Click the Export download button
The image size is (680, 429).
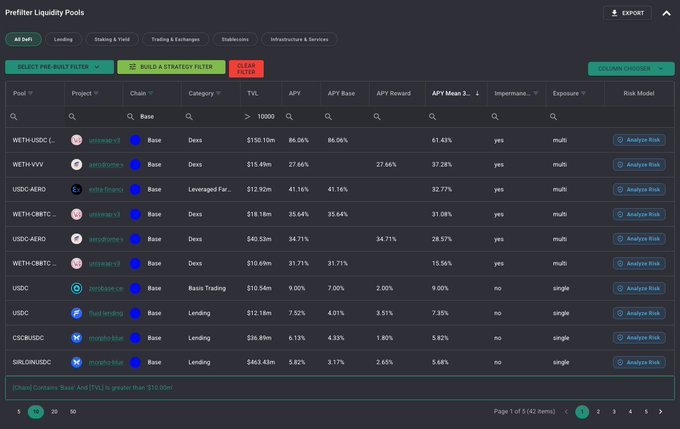tap(627, 13)
